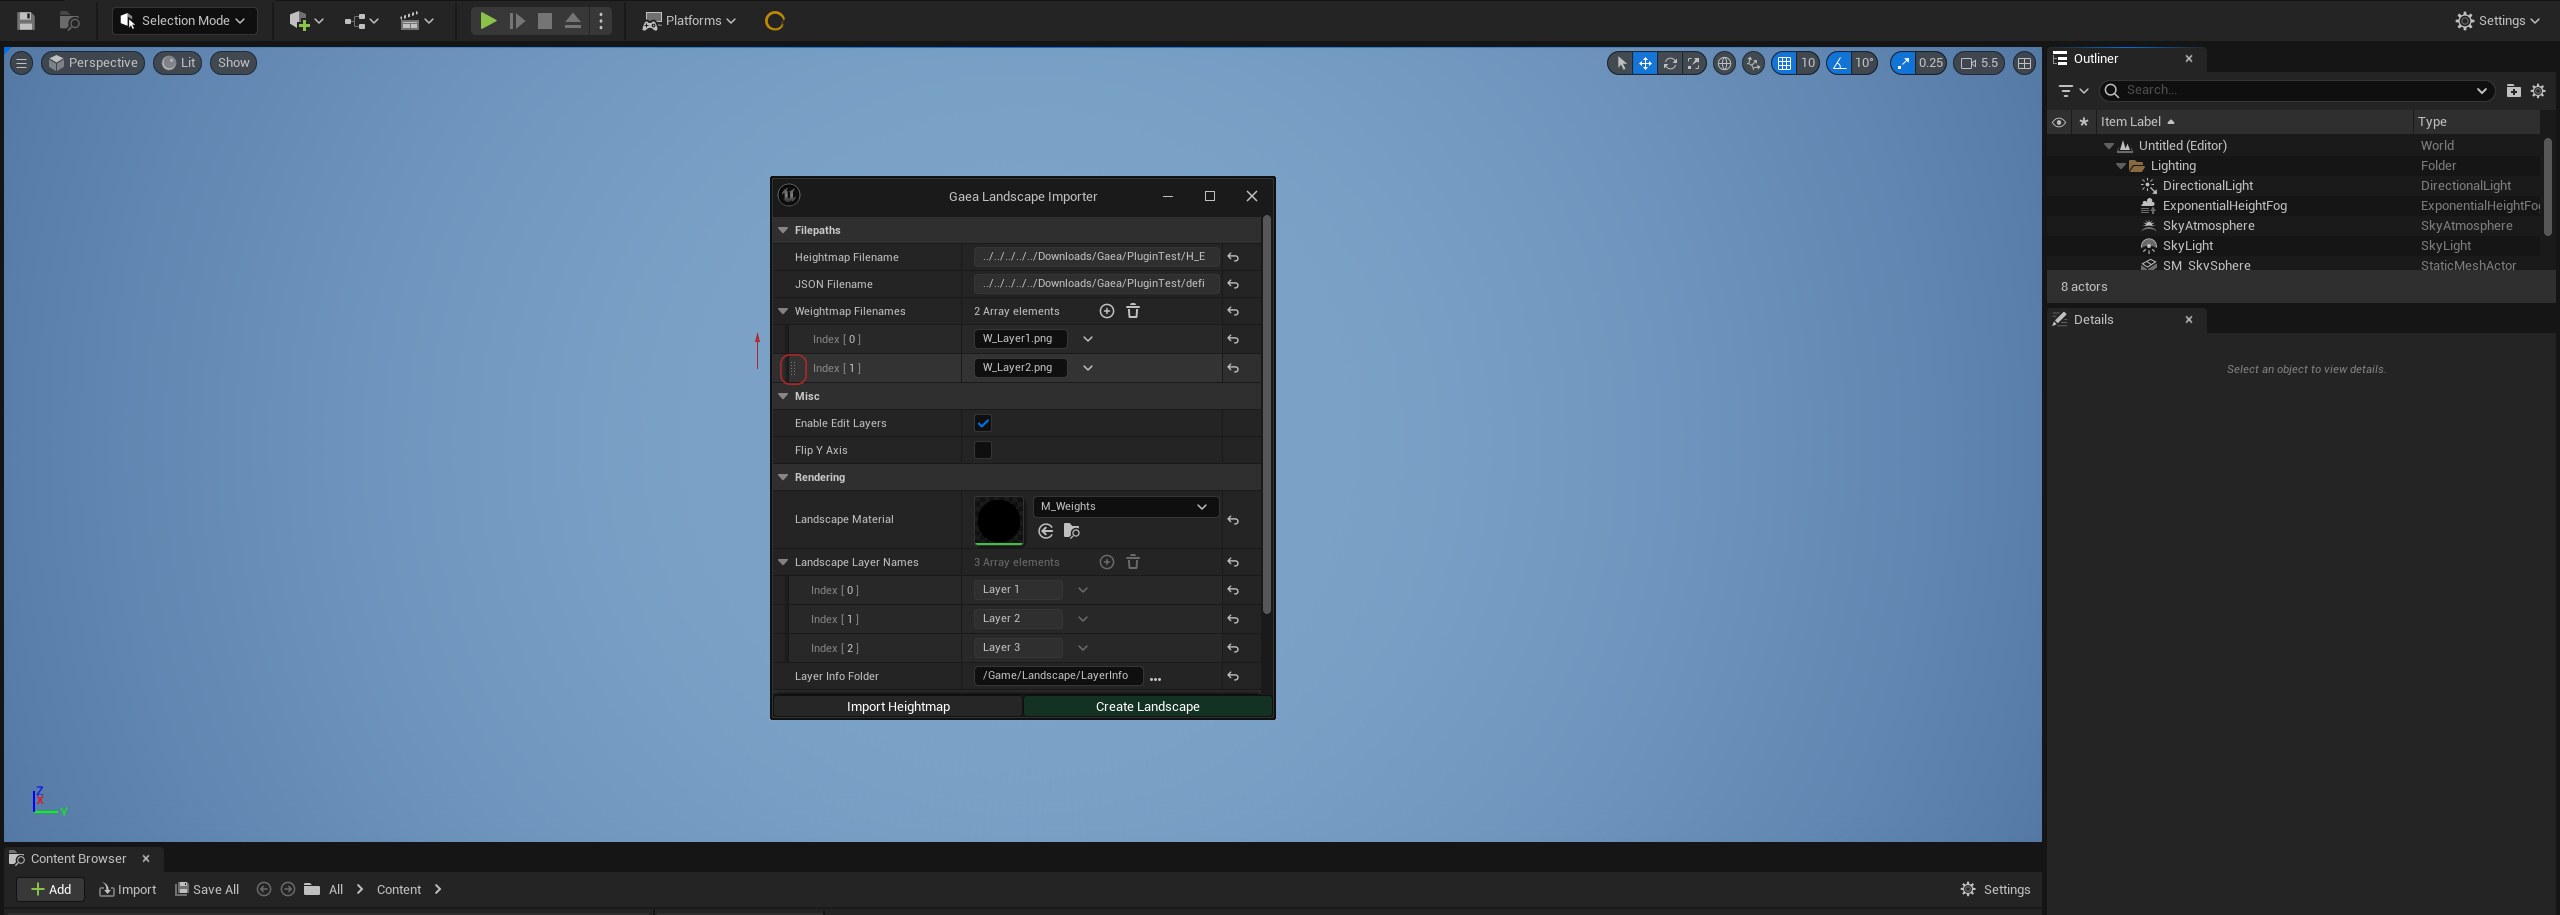Click the Import Heightmap button
The image size is (2560, 915).
[898, 706]
